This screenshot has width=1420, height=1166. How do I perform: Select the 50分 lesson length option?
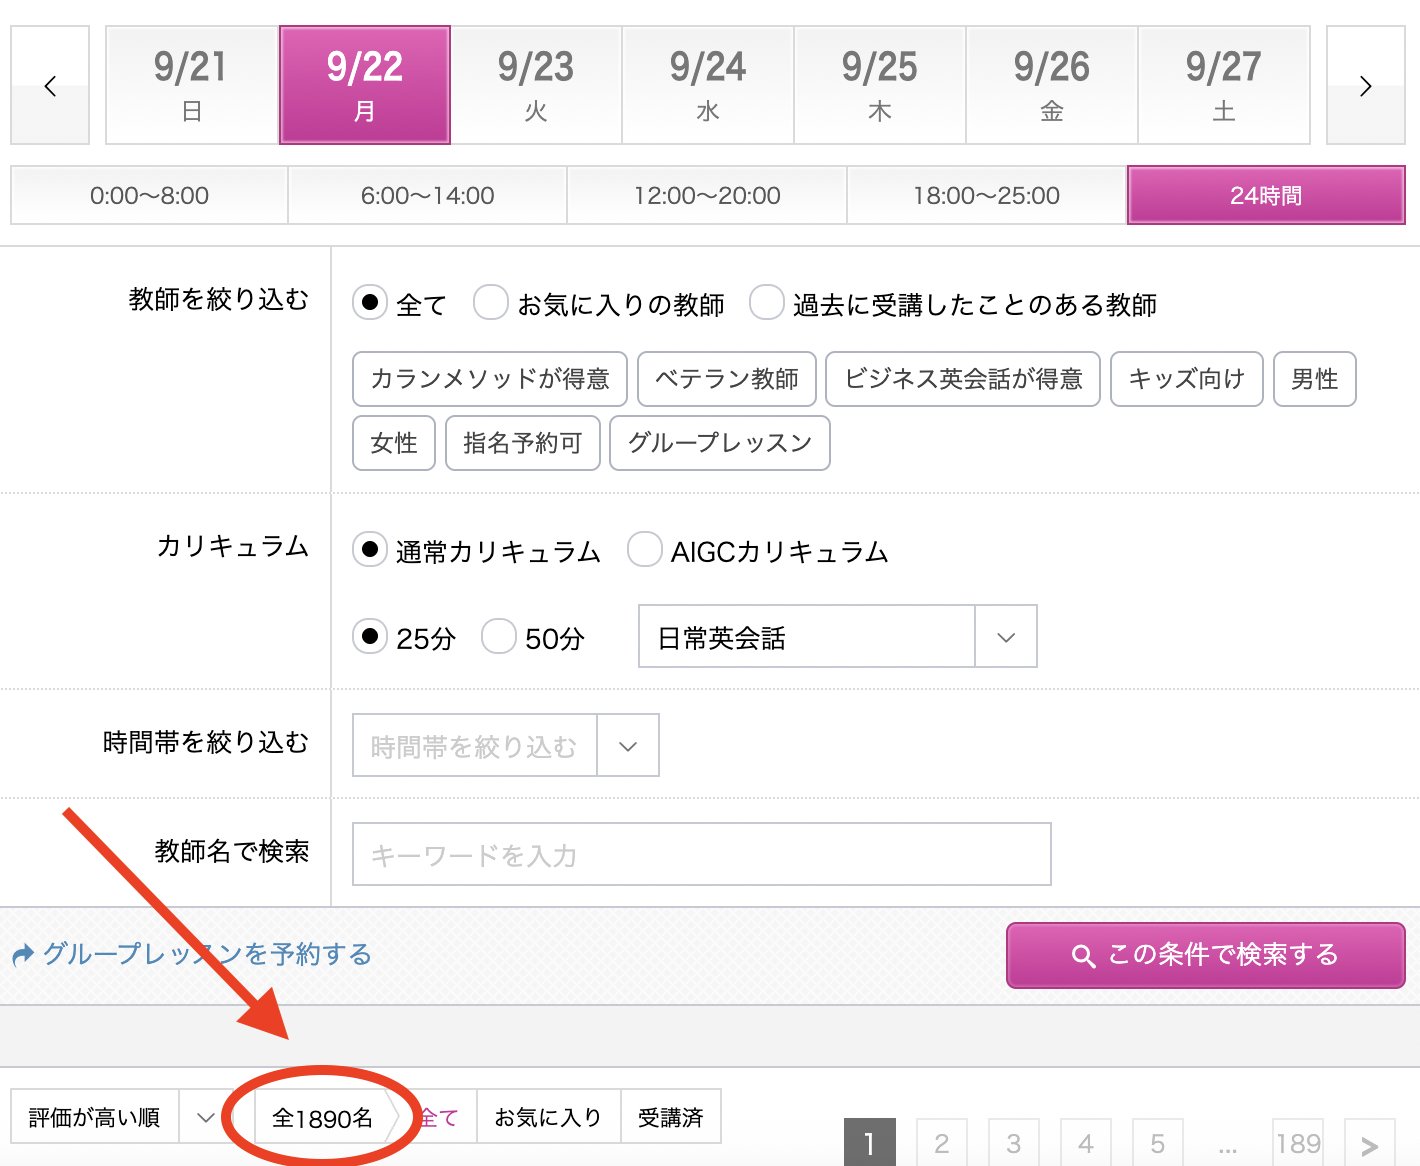(x=499, y=636)
